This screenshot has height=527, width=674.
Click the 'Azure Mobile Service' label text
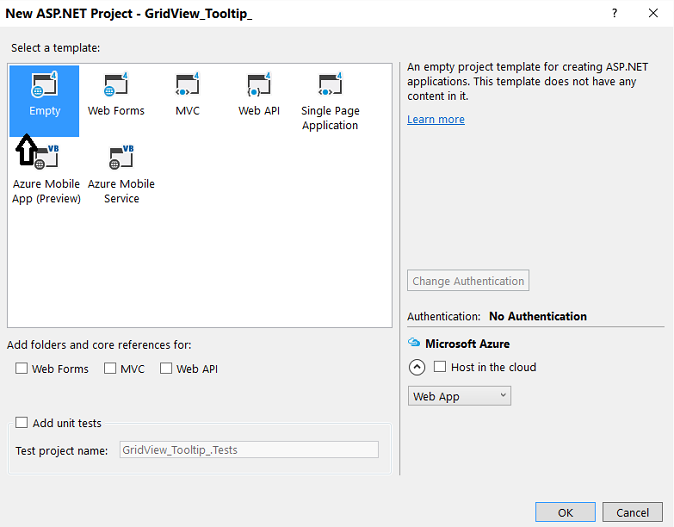[x=121, y=191]
